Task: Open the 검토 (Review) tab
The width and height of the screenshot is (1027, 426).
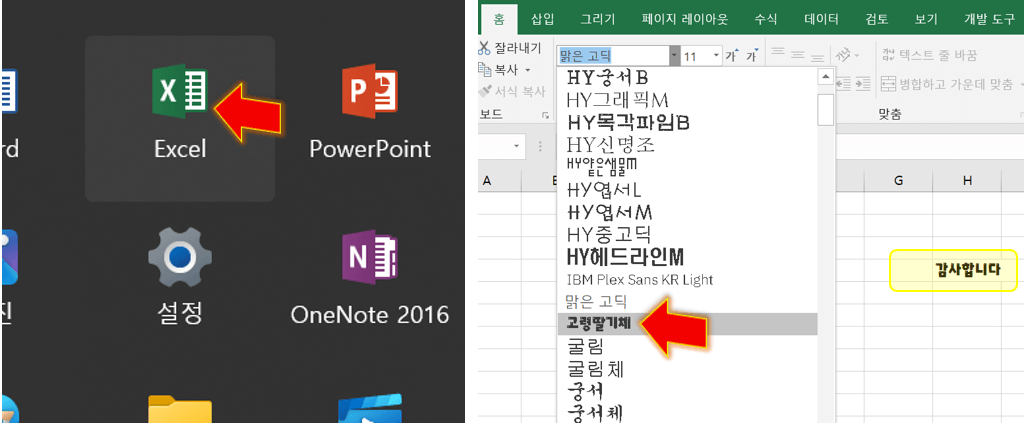Action: click(x=876, y=20)
